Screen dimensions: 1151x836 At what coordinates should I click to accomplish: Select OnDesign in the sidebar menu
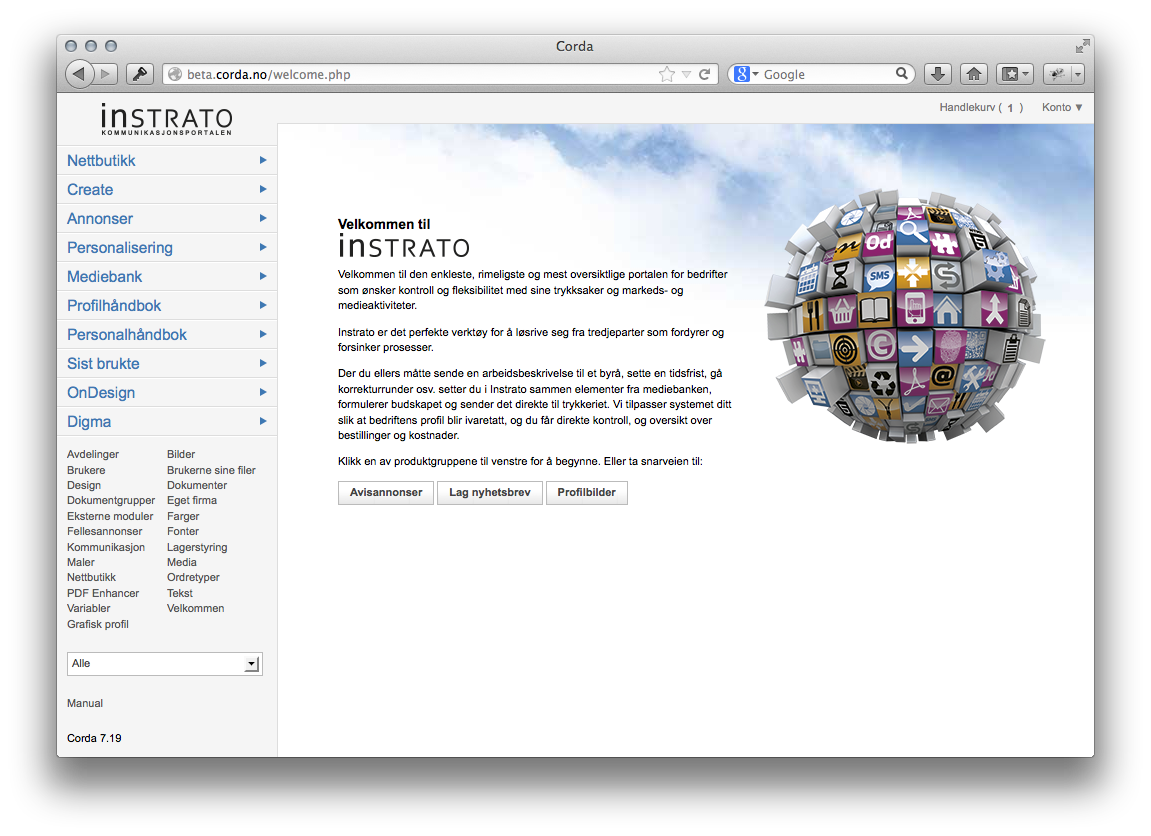point(101,393)
